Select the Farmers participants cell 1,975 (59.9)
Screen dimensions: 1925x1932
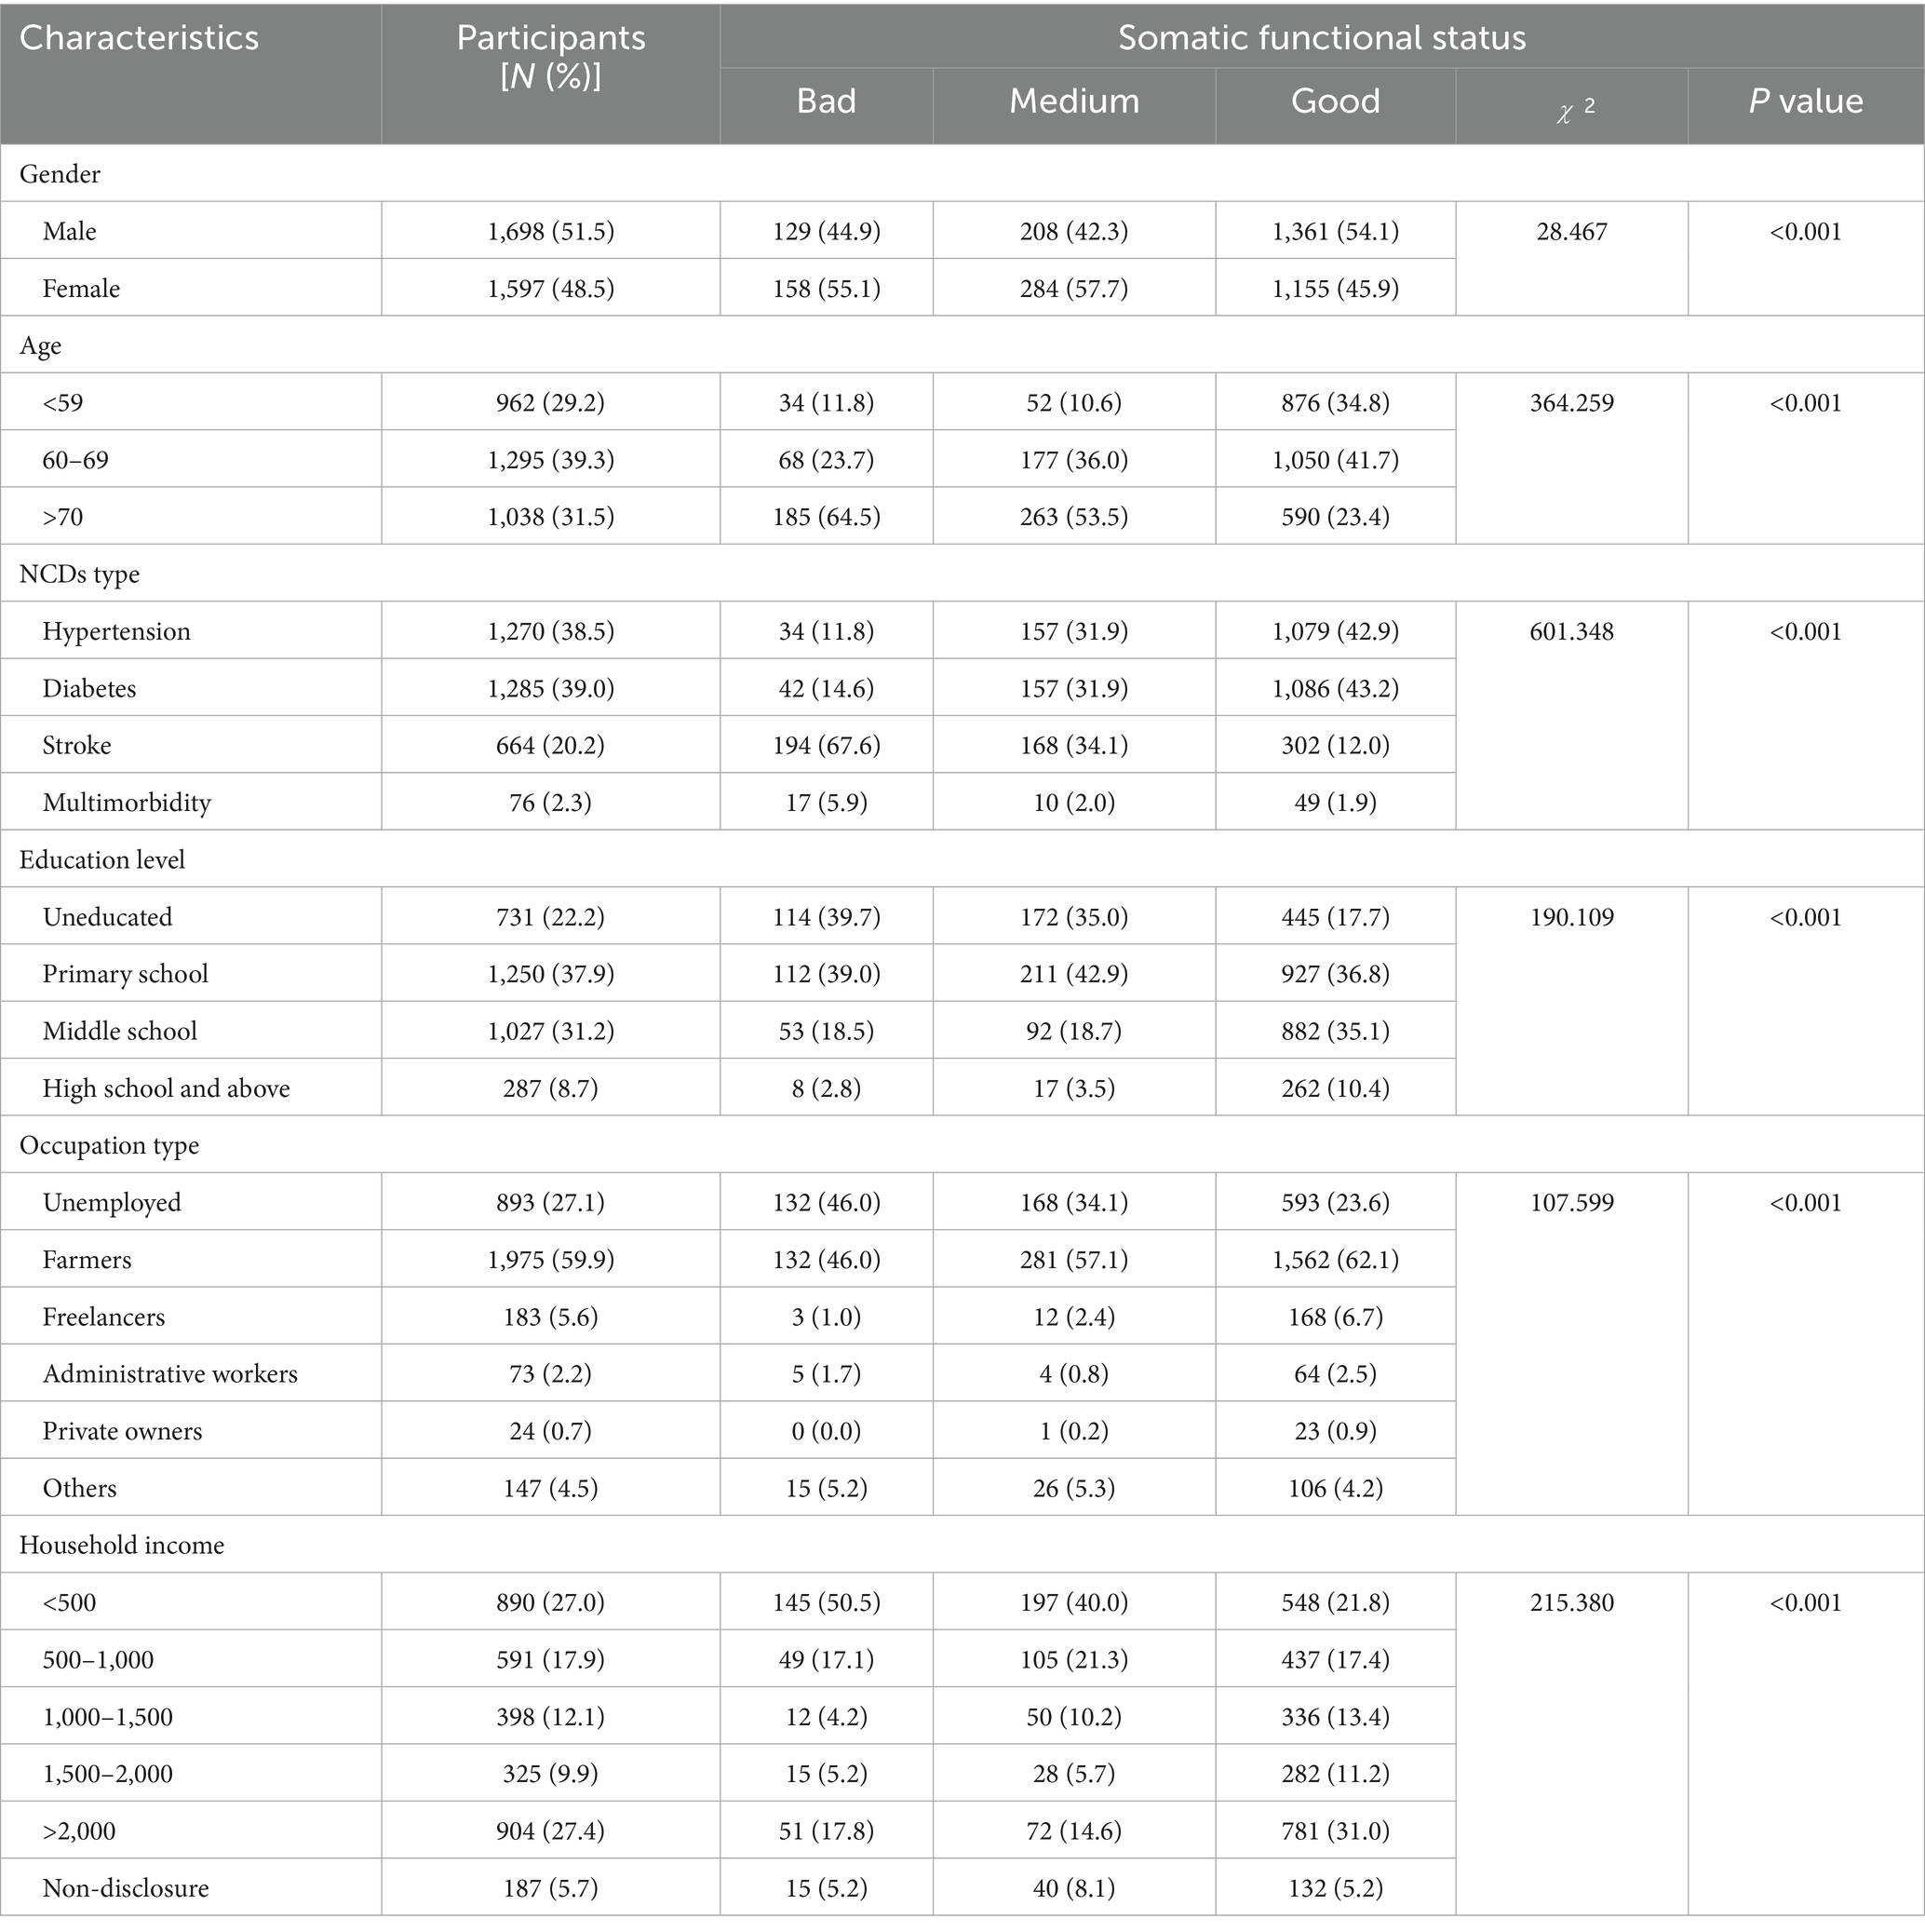coord(551,1260)
